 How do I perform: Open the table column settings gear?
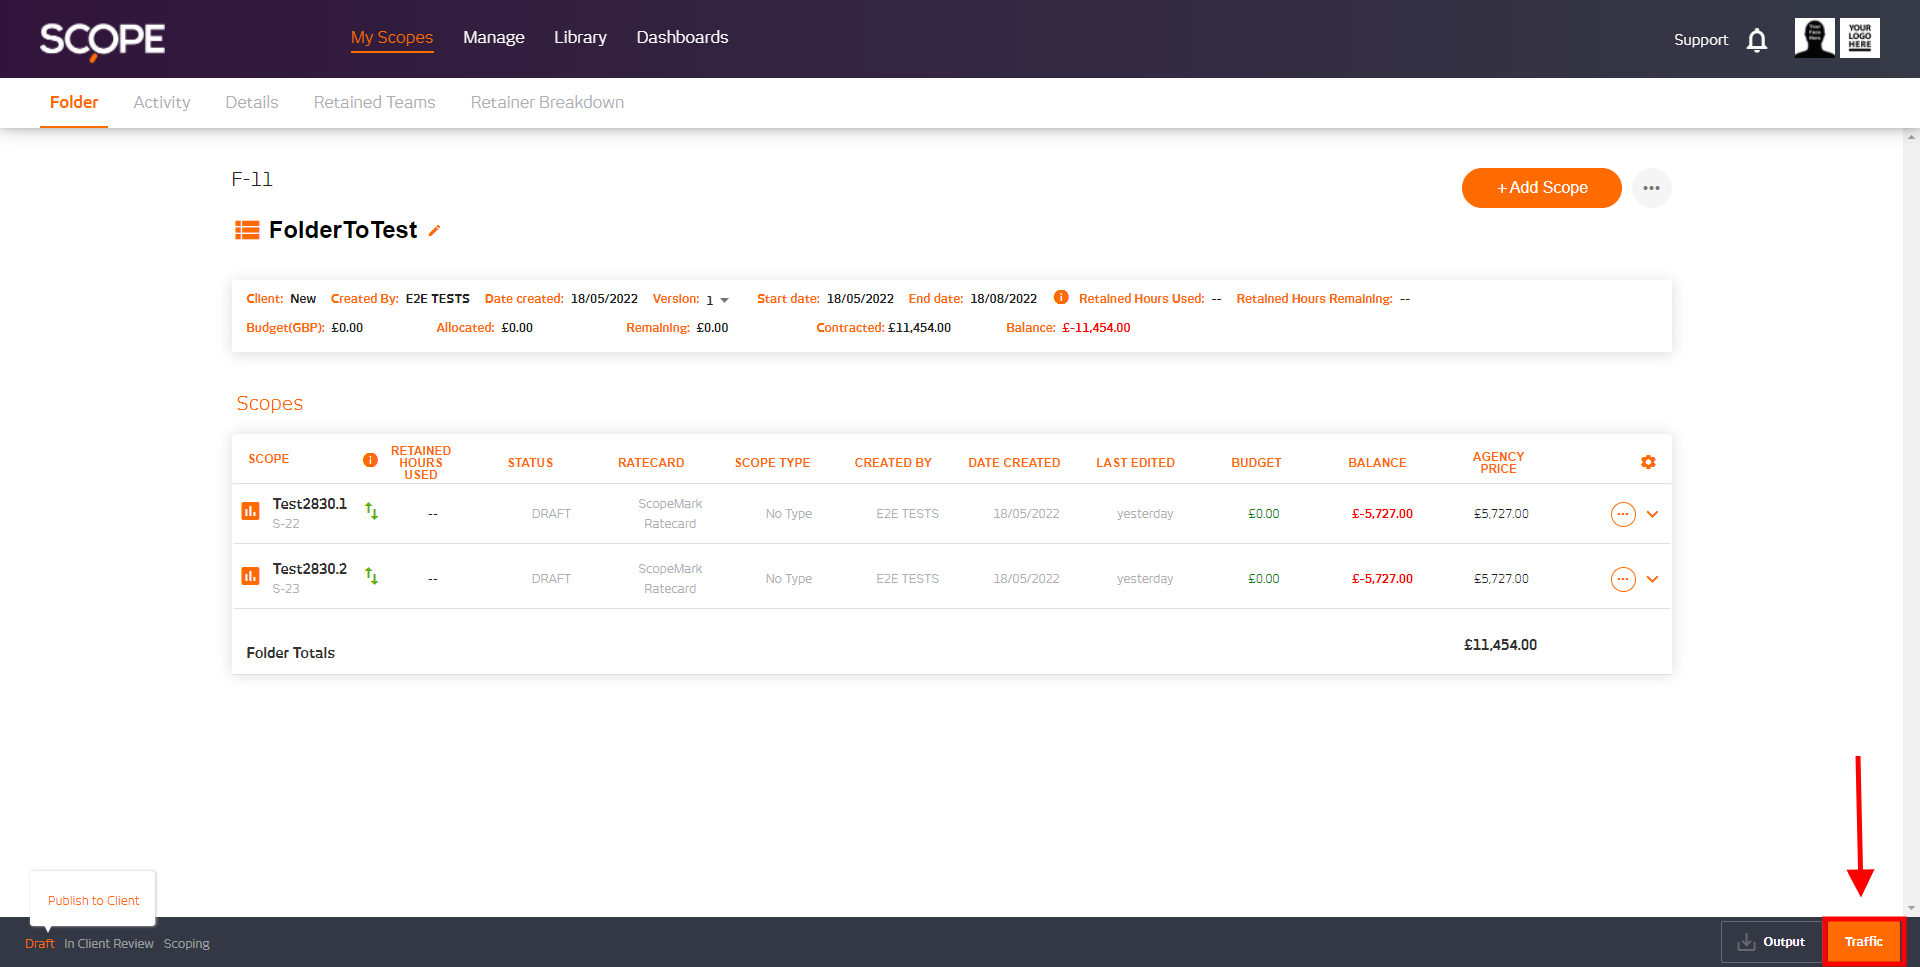[x=1648, y=462]
